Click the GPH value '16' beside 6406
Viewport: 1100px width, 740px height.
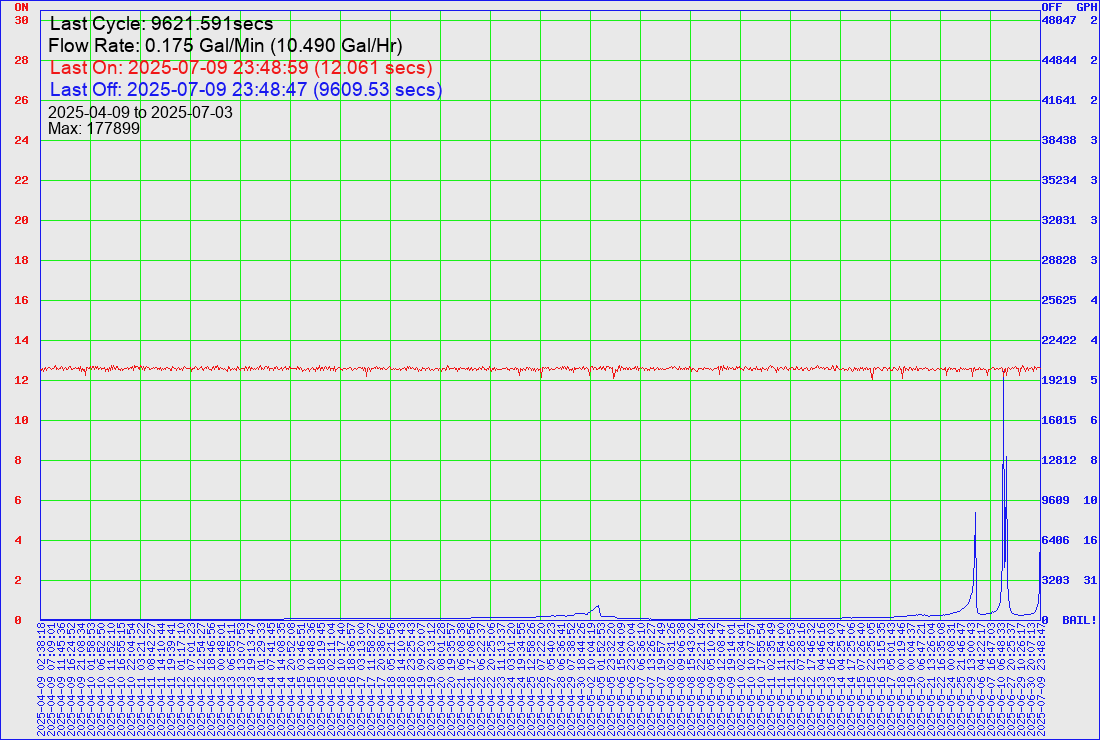click(x=1089, y=540)
